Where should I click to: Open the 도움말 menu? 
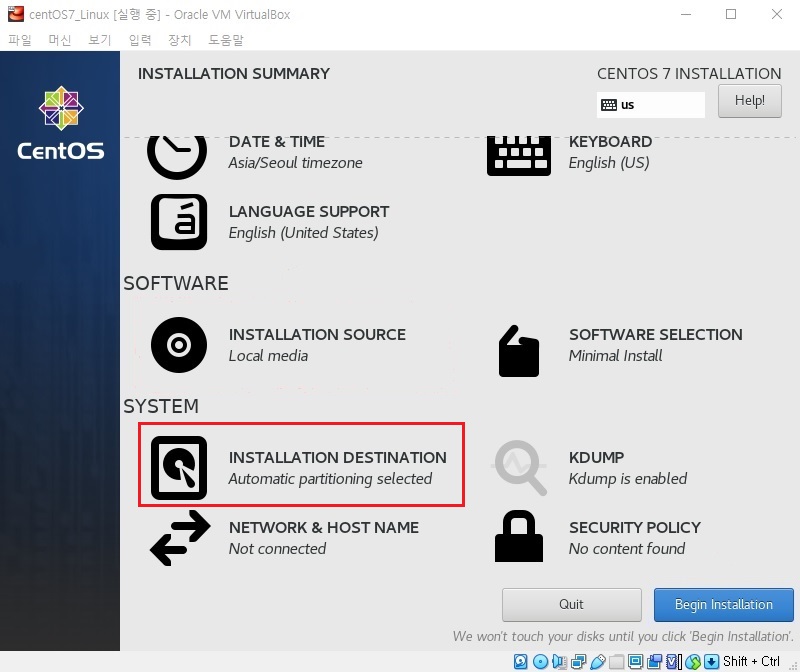click(x=226, y=40)
